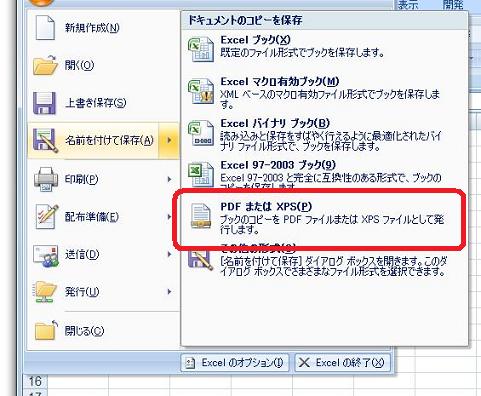The height and width of the screenshot is (396, 481).
Task: Open the 名前を付けて保存 dialog description entry
Action: pyautogui.click(x=324, y=262)
